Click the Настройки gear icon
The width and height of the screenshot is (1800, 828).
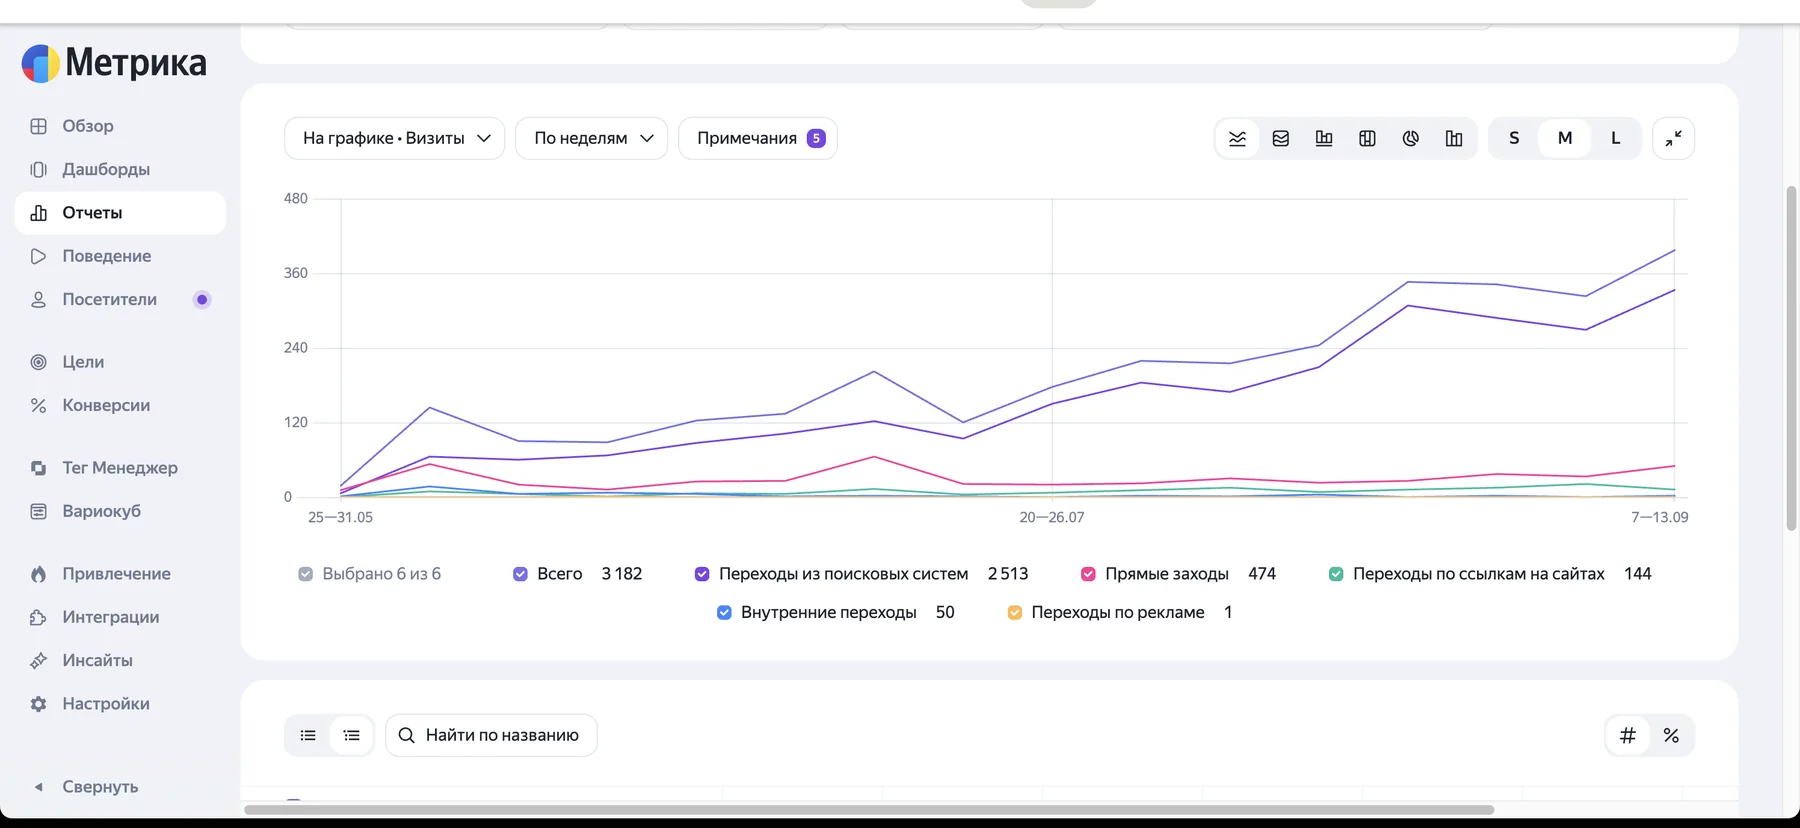pos(38,704)
